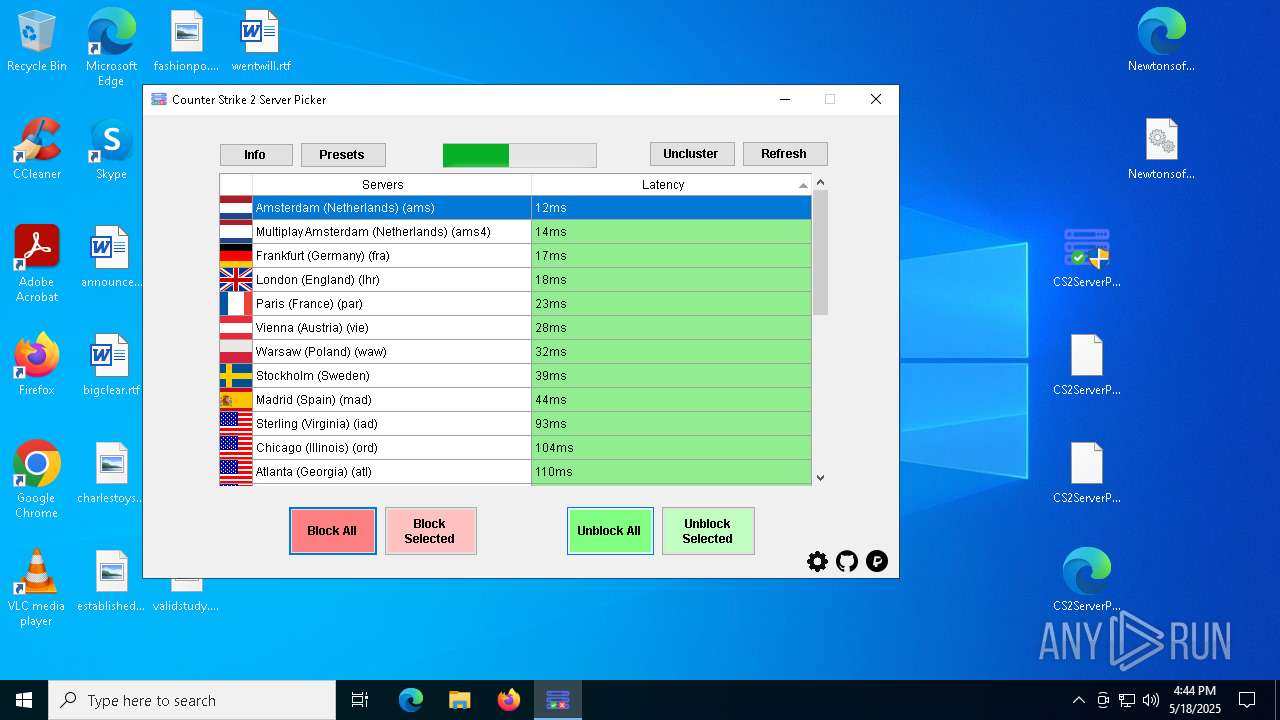Select the wentwill.rtf document icon
Screen dimensions: 1280x720
(261, 42)
